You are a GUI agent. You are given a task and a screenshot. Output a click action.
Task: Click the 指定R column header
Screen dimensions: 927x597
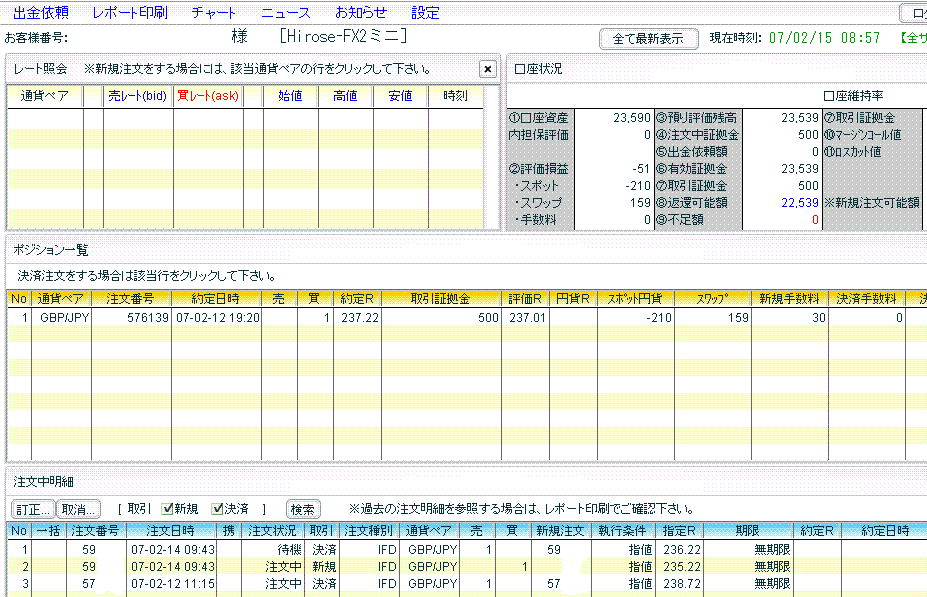tap(680, 530)
